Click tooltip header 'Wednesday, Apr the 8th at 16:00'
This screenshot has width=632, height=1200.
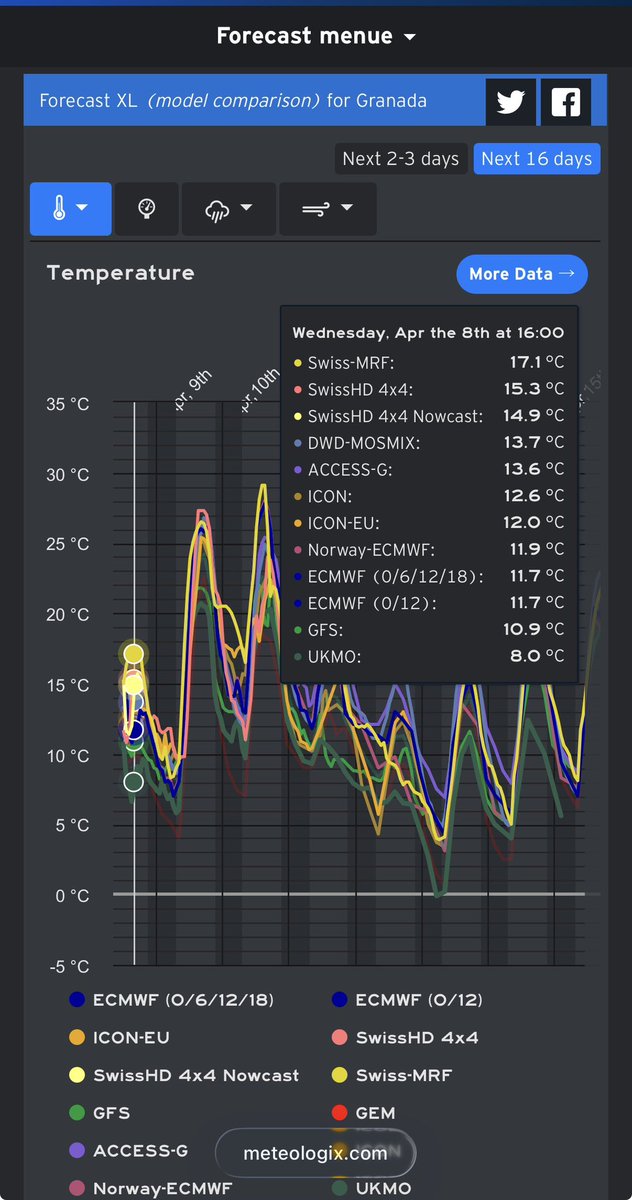(428, 333)
